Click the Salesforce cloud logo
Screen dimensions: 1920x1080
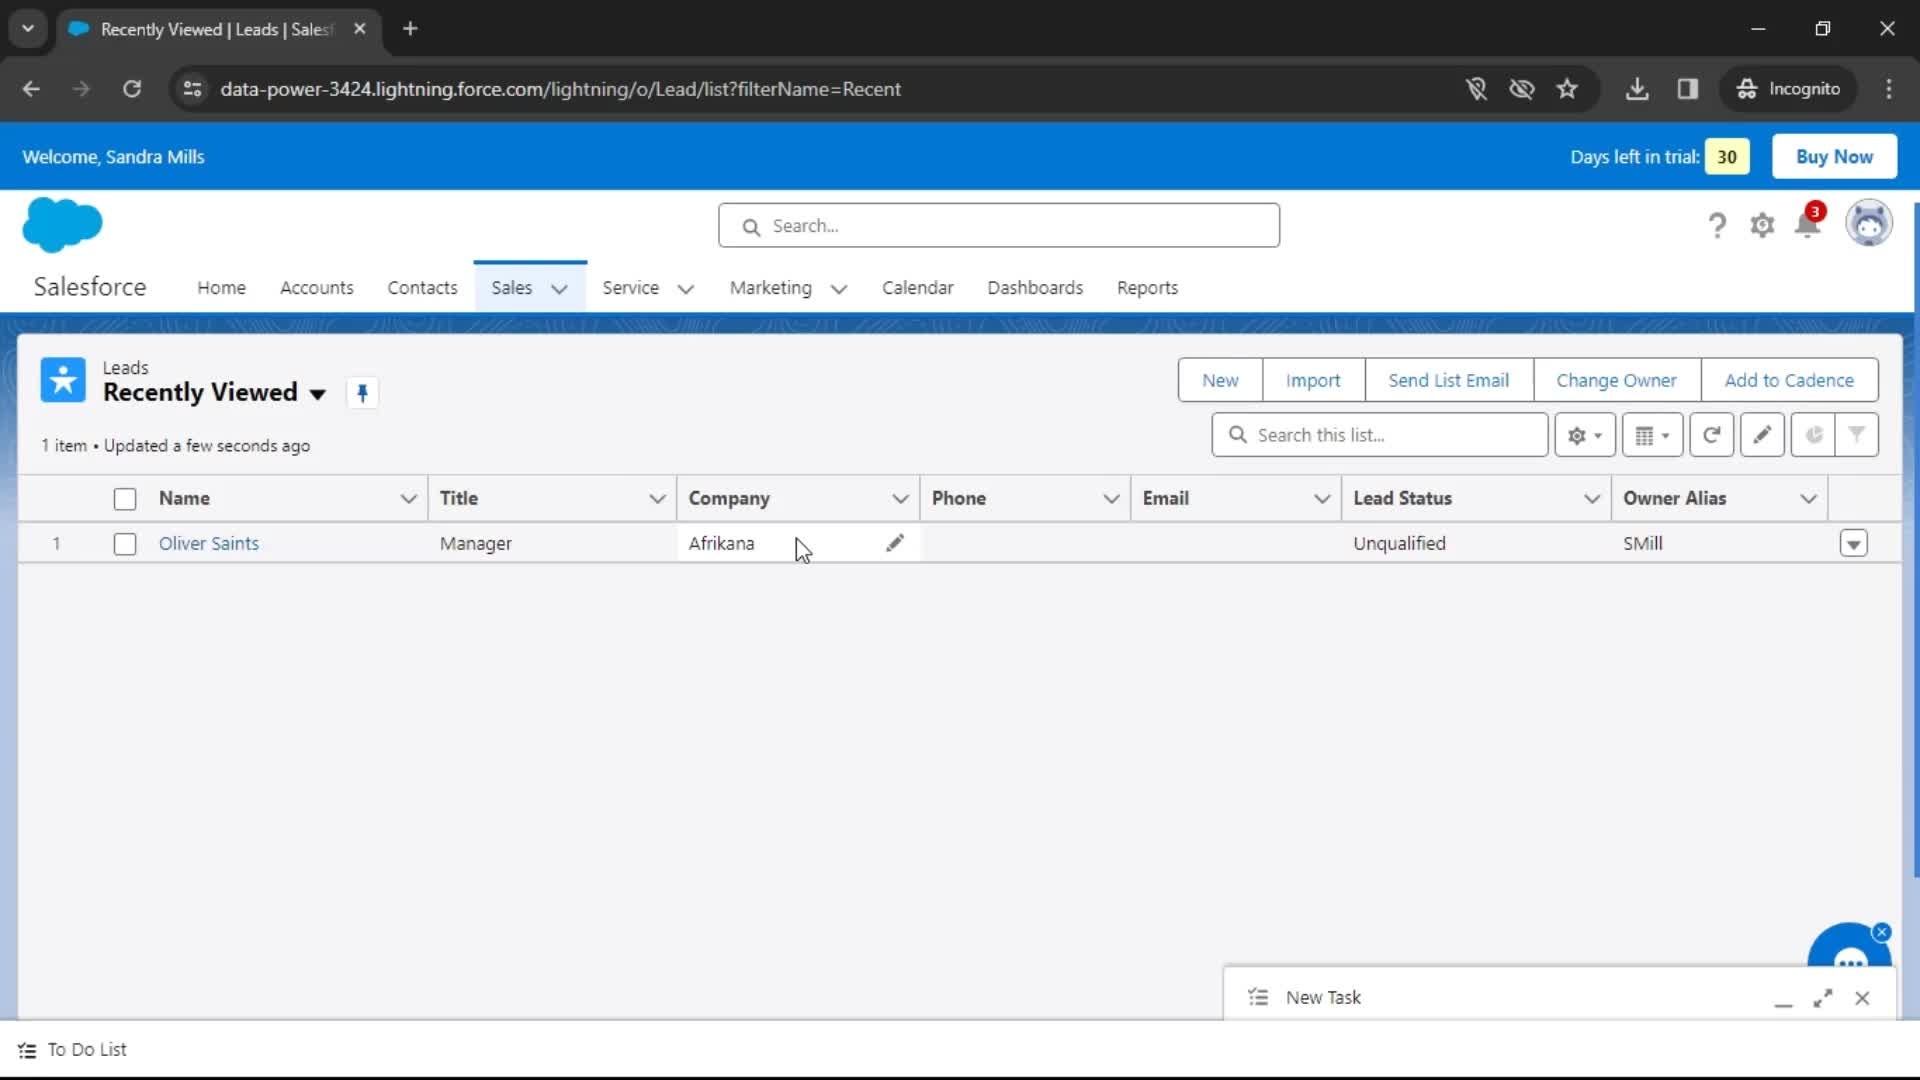pos(62,224)
